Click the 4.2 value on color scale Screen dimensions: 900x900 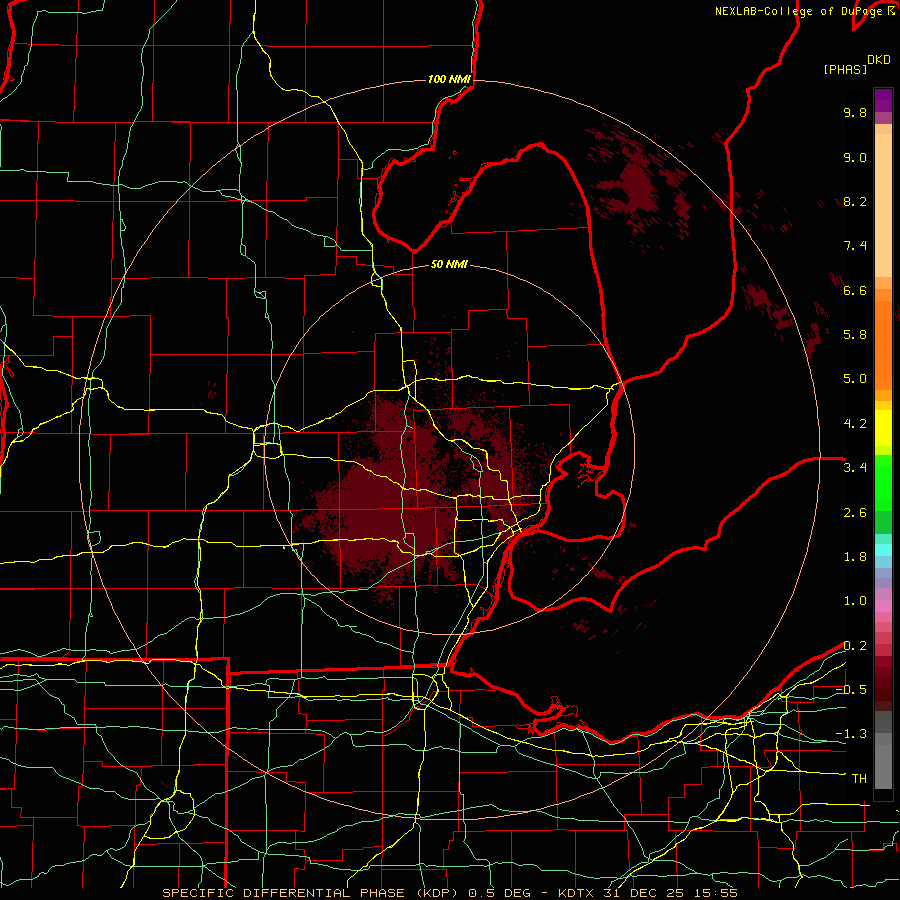click(855, 424)
